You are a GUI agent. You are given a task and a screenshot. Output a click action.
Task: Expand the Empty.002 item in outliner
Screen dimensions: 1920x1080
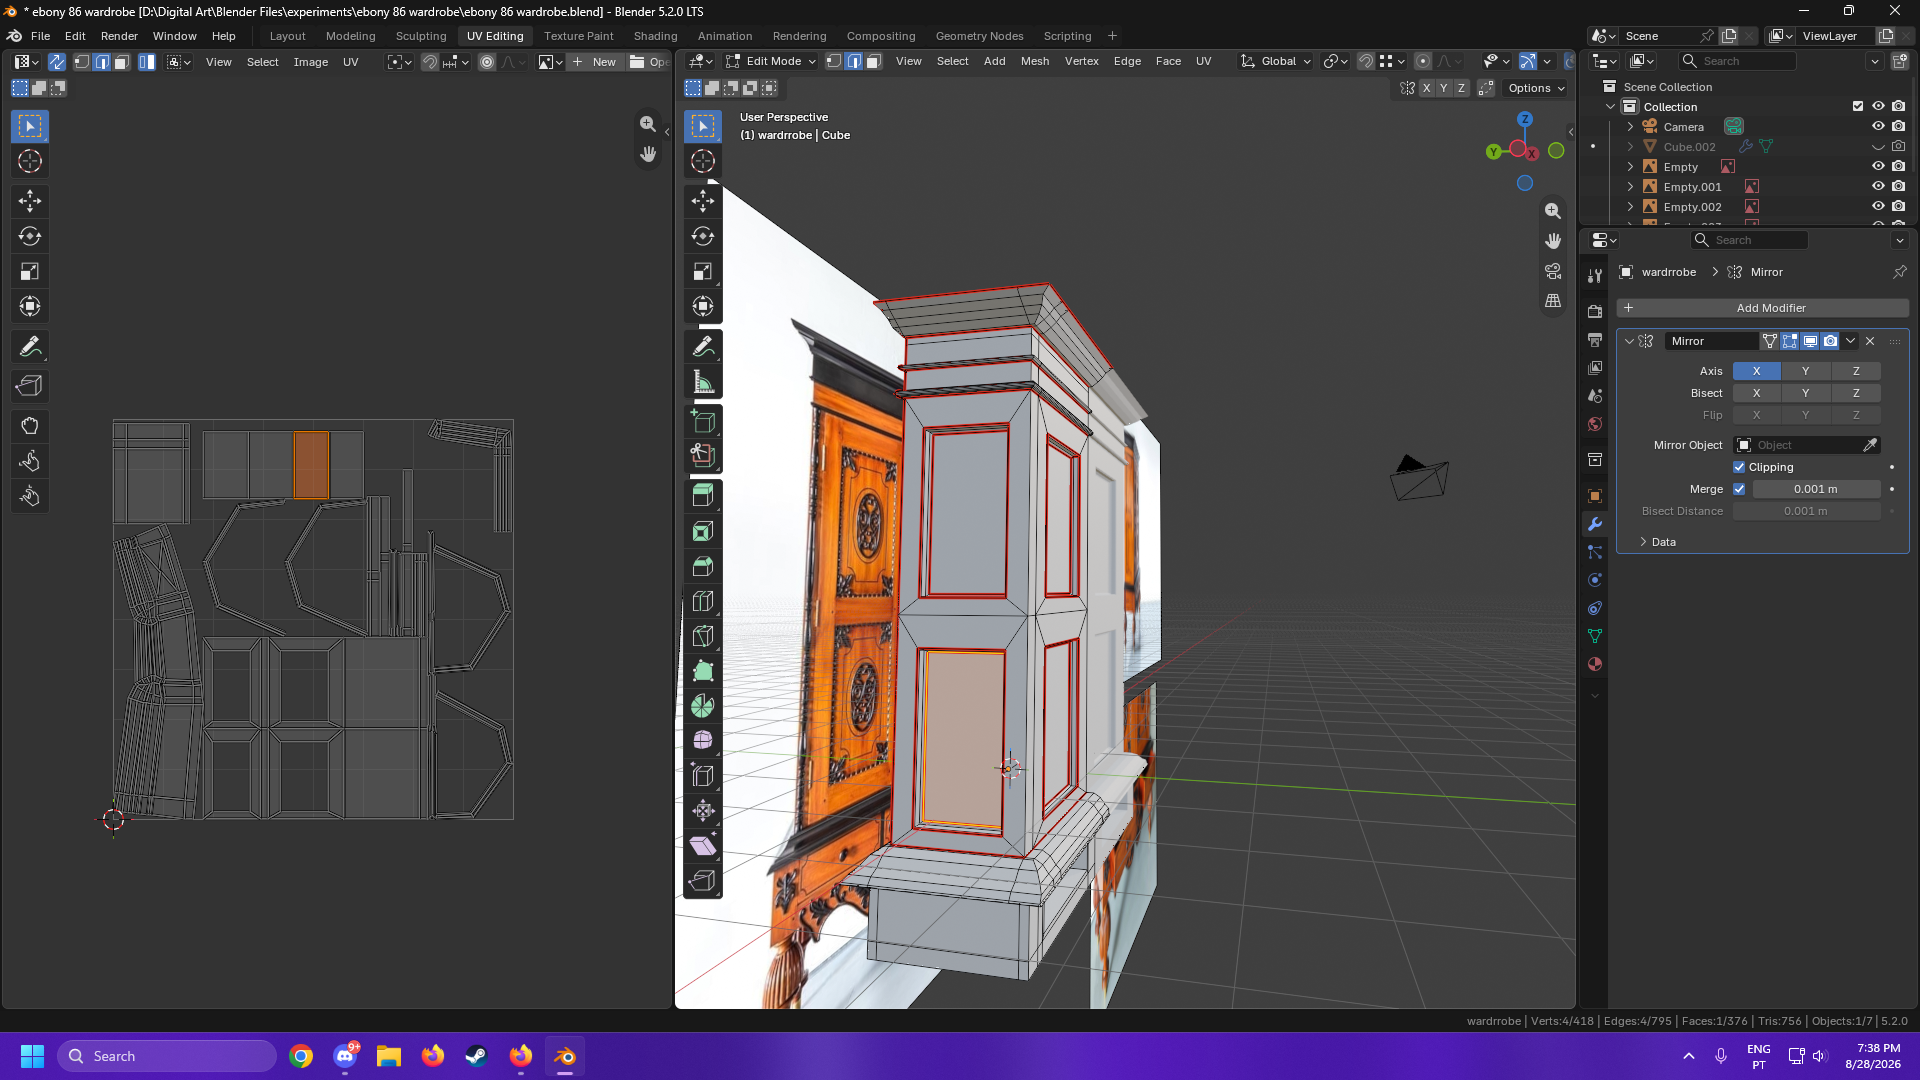1630,207
